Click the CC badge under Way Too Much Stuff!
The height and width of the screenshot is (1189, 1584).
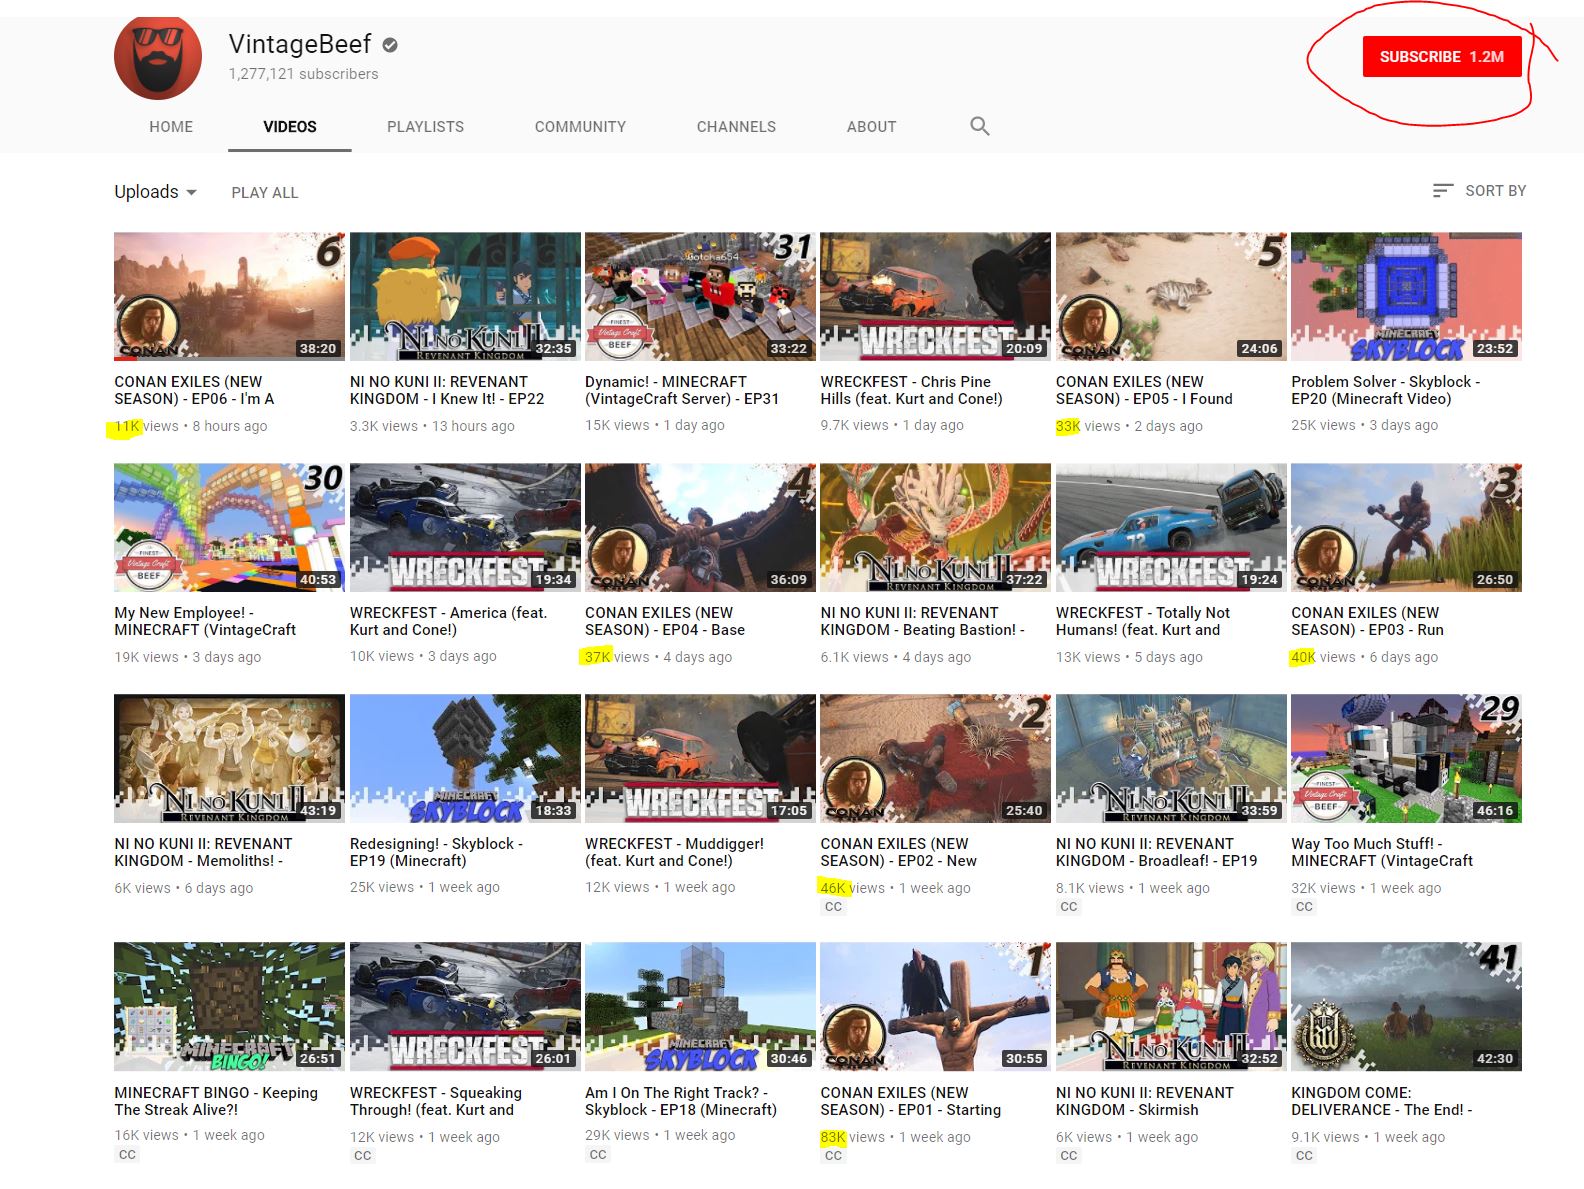pyautogui.click(x=1304, y=907)
